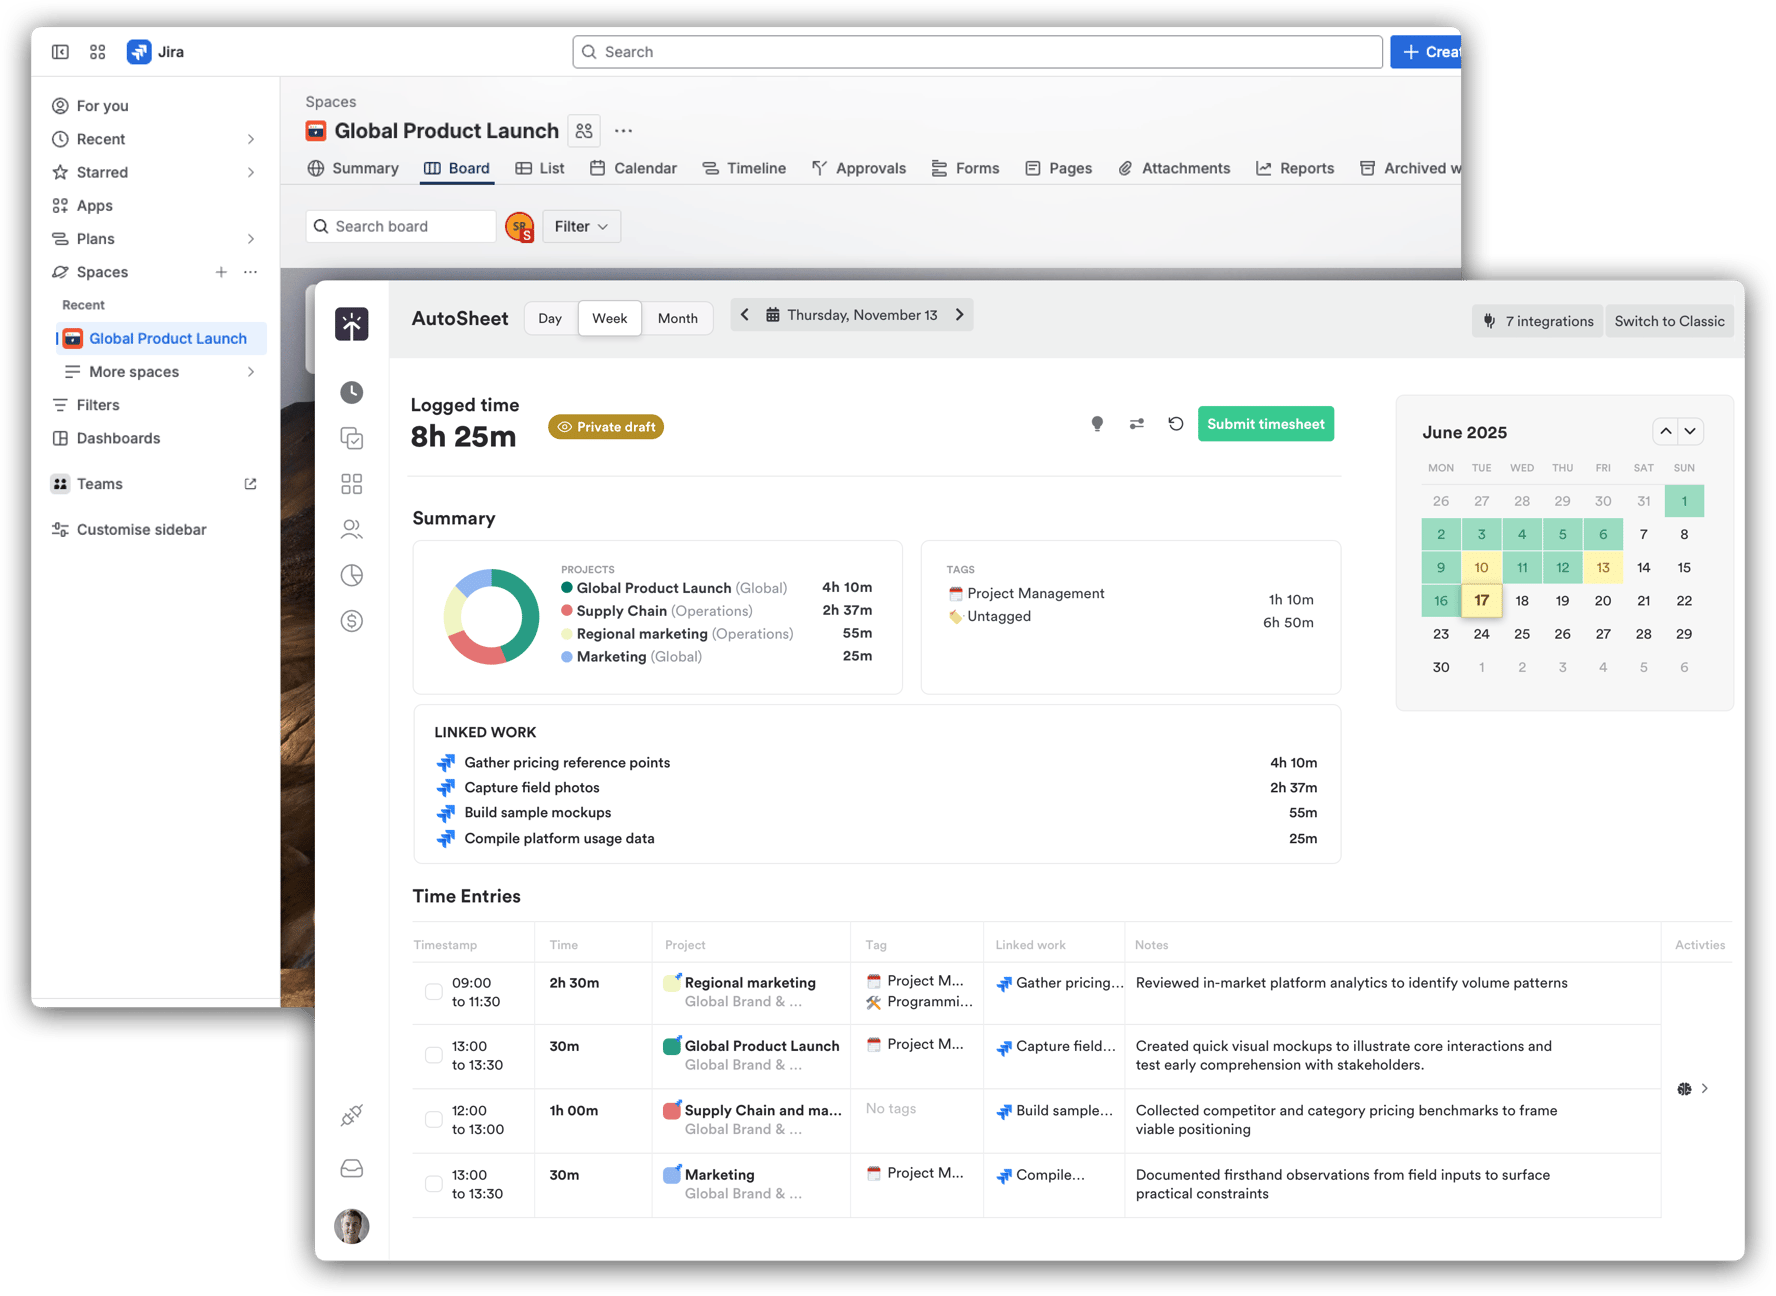The height and width of the screenshot is (1296, 1776).
Task: Open the approved tasks panel icon in sidebar
Action: pos(351,438)
